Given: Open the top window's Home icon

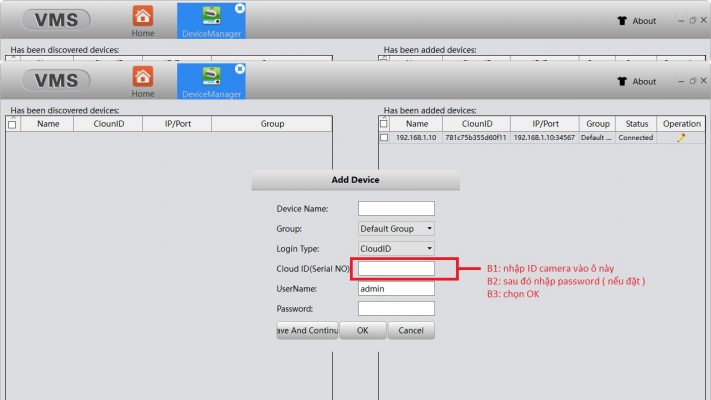Looking at the screenshot, I should coord(143,16).
